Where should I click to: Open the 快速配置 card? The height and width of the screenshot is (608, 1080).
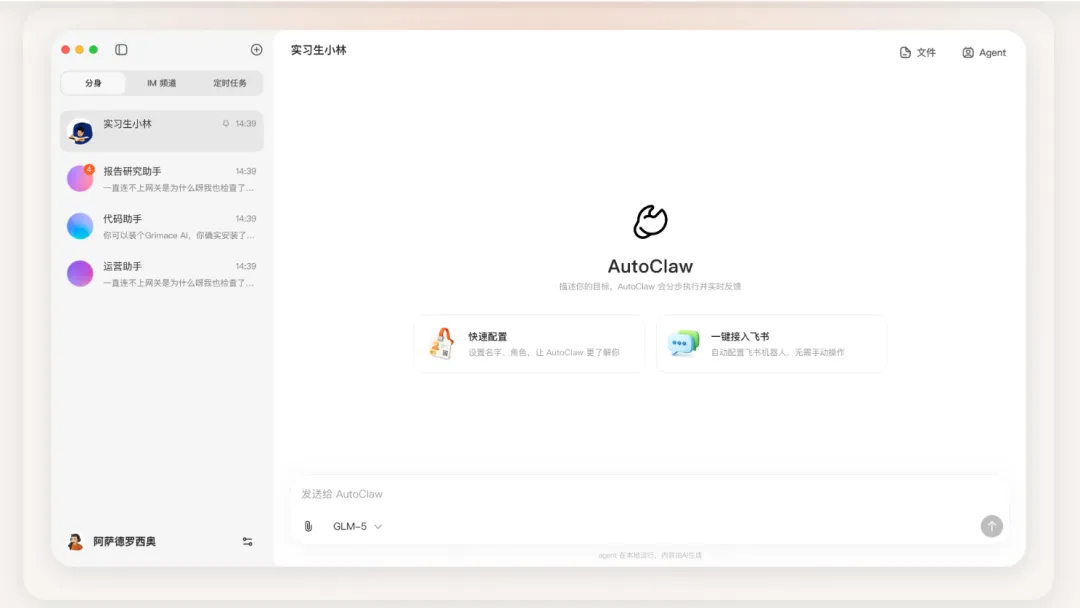pos(529,344)
